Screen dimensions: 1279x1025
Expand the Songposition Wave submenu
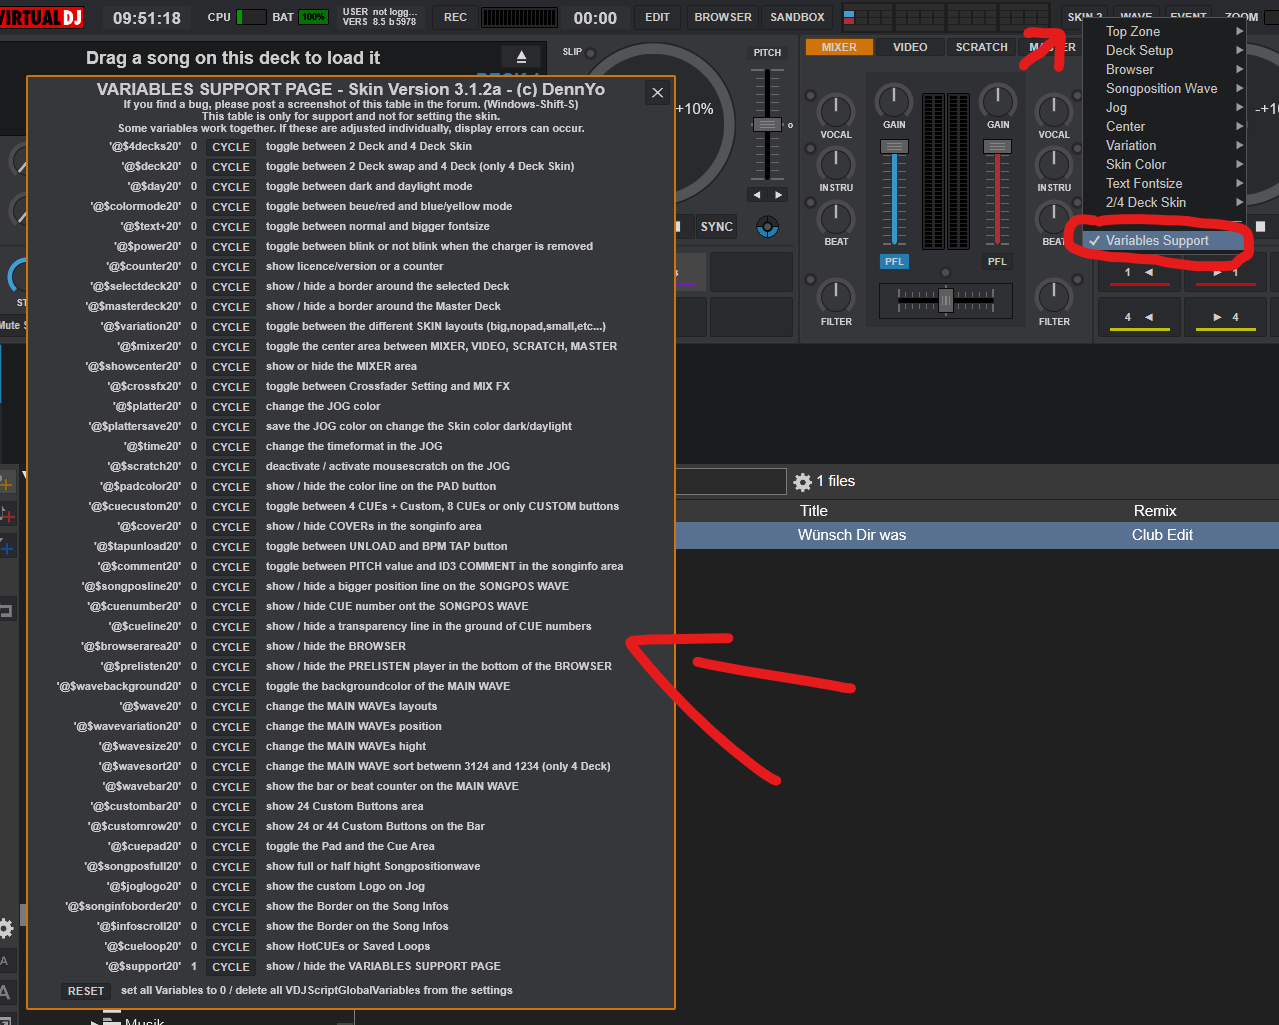click(x=1164, y=89)
